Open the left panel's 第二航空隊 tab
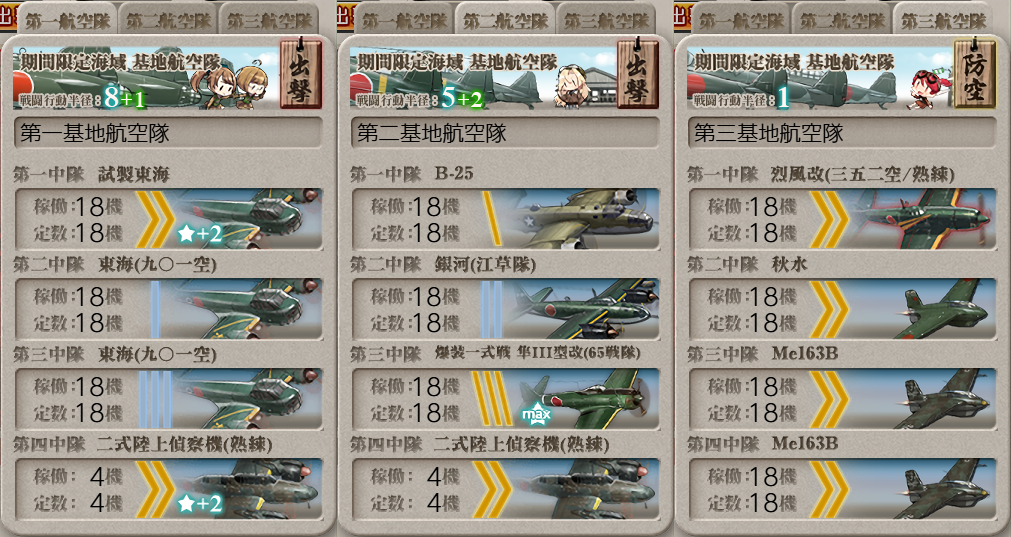This screenshot has height=537, width=1011. click(168, 19)
